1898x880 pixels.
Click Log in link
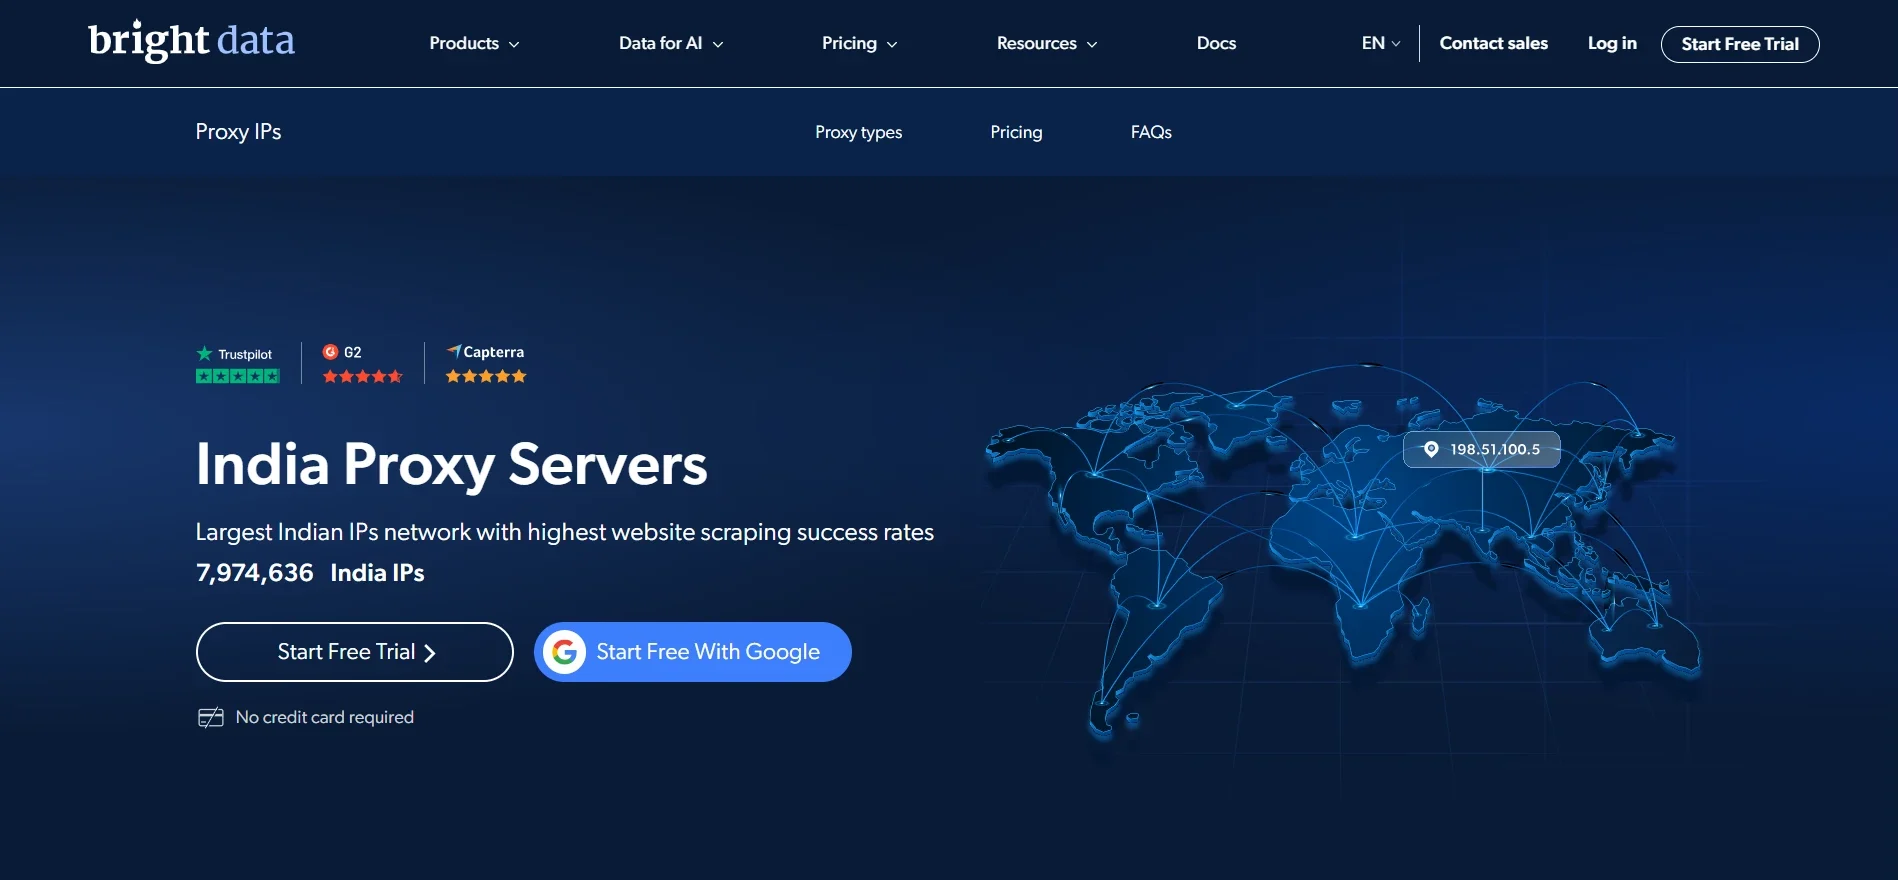[1612, 43]
